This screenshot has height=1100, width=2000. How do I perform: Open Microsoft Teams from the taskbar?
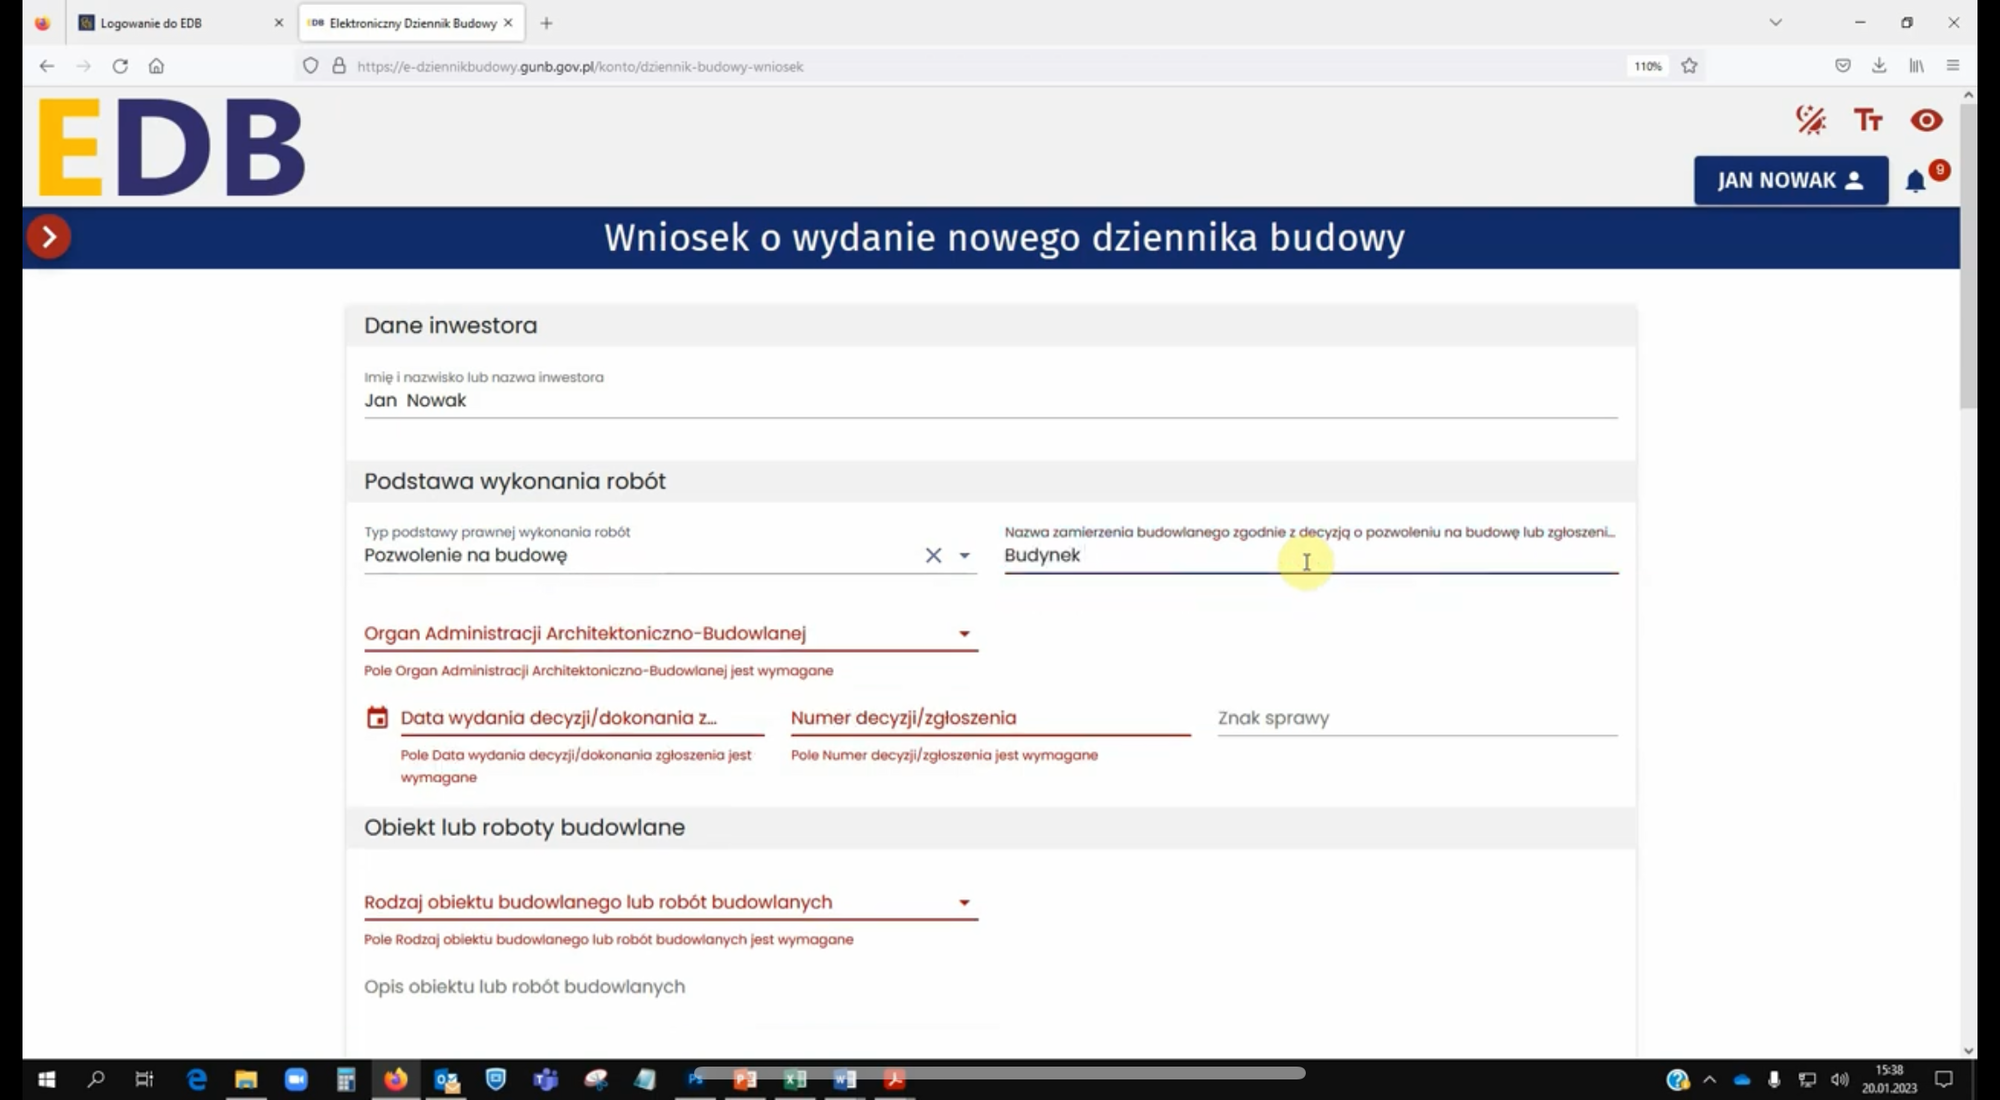pyautogui.click(x=545, y=1079)
